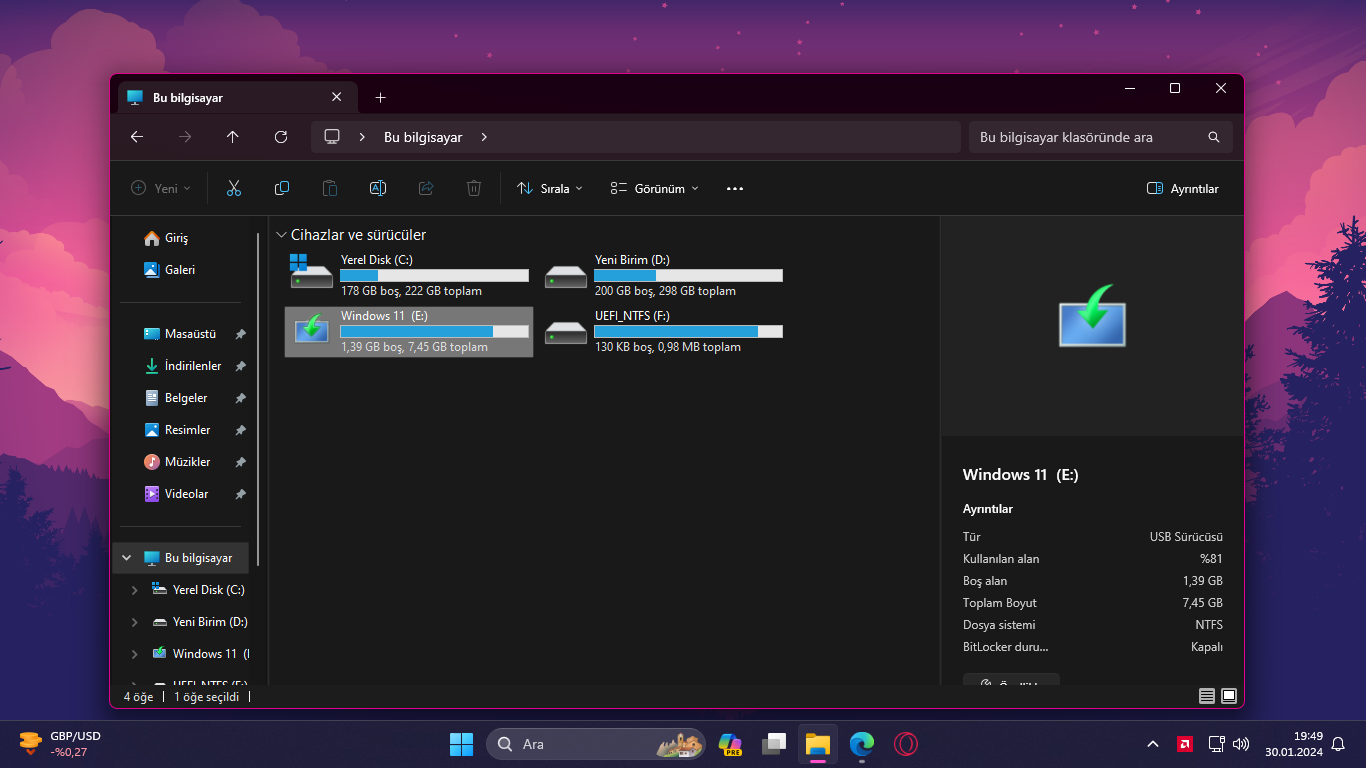1366x768 pixels.
Task: Click the Share icon in the toolbar
Action: tap(425, 188)
